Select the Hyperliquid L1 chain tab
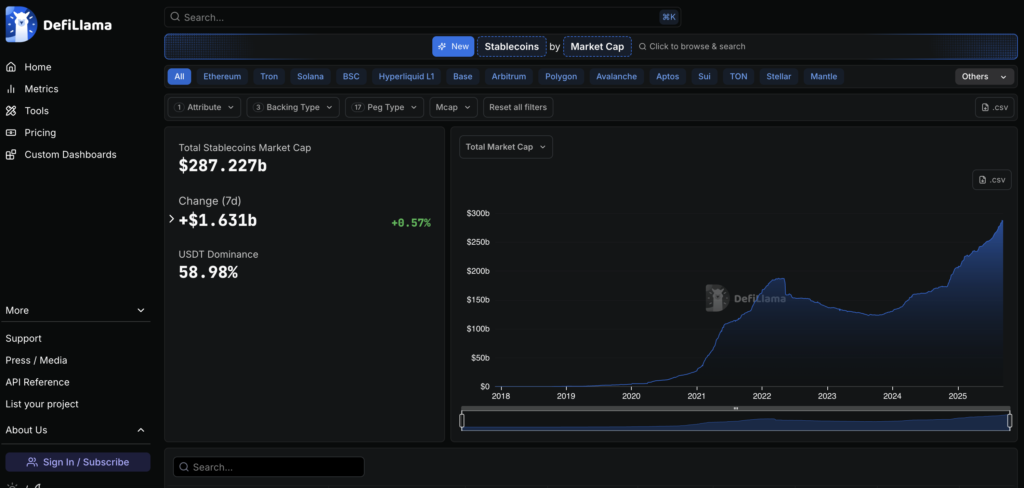The height and width of the screenshot is (488, 1024). 406,76
